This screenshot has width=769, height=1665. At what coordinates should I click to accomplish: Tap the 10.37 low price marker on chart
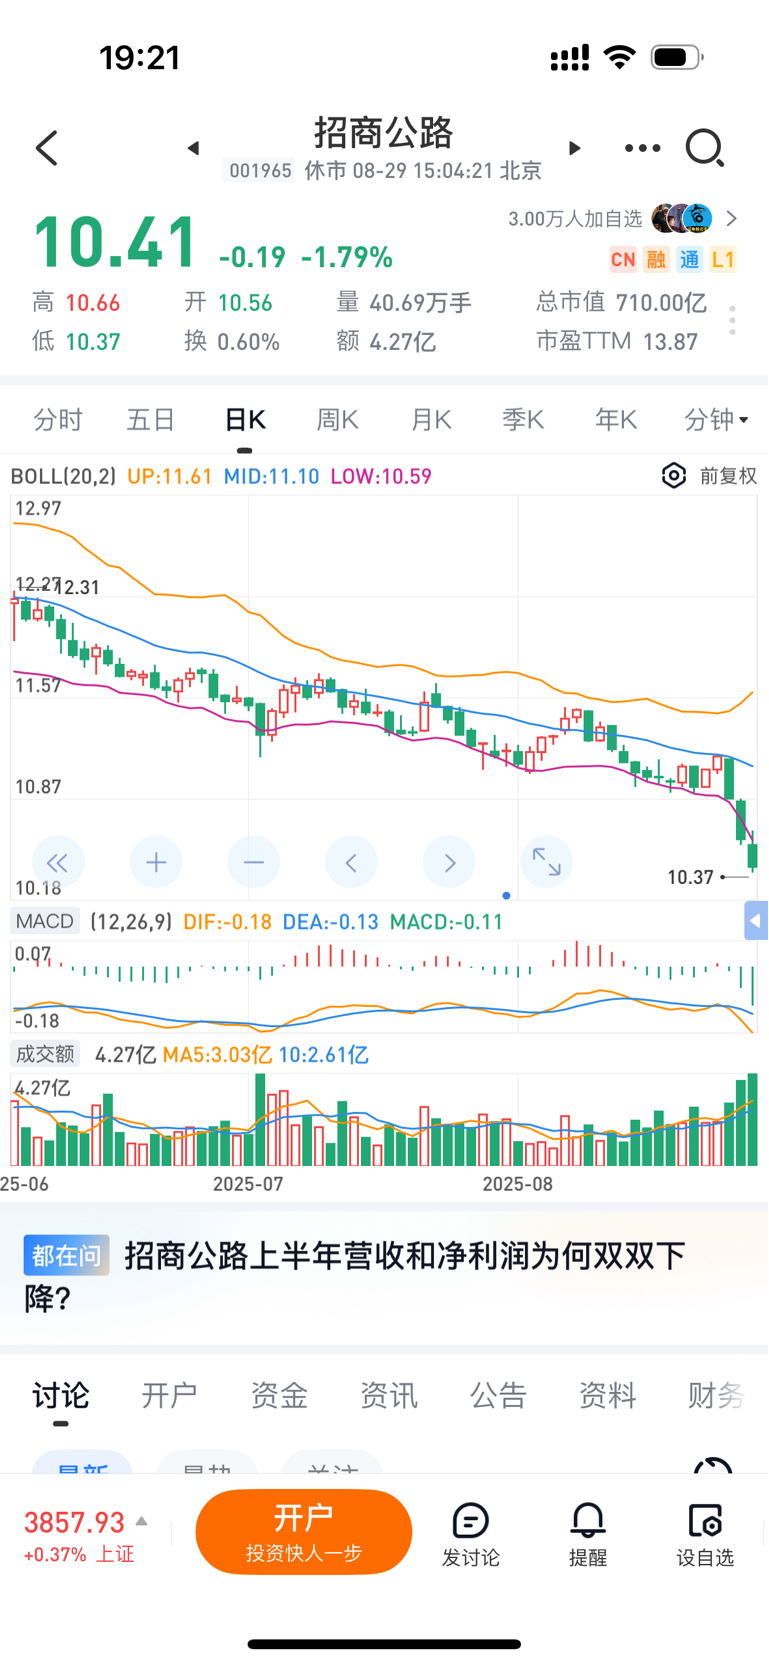point(690,877)
